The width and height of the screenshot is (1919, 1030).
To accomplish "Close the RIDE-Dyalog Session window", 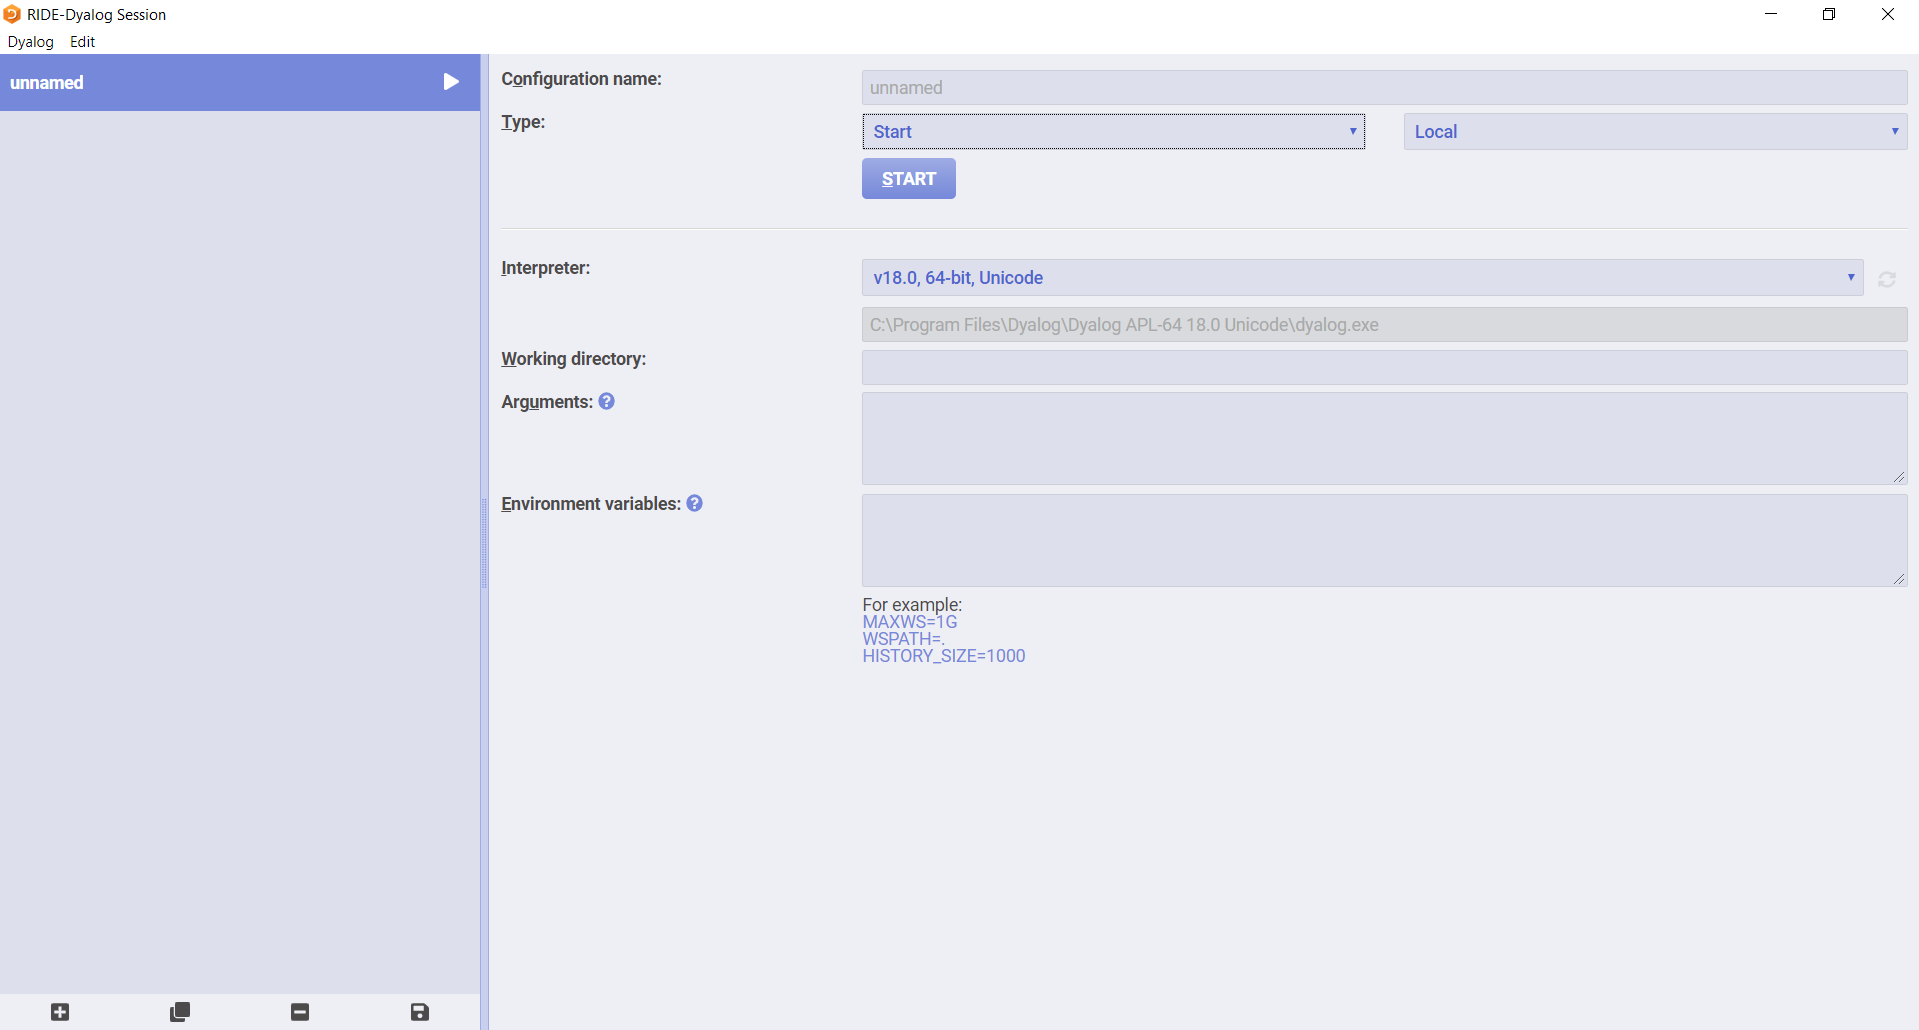I will tap(1888, 14).
